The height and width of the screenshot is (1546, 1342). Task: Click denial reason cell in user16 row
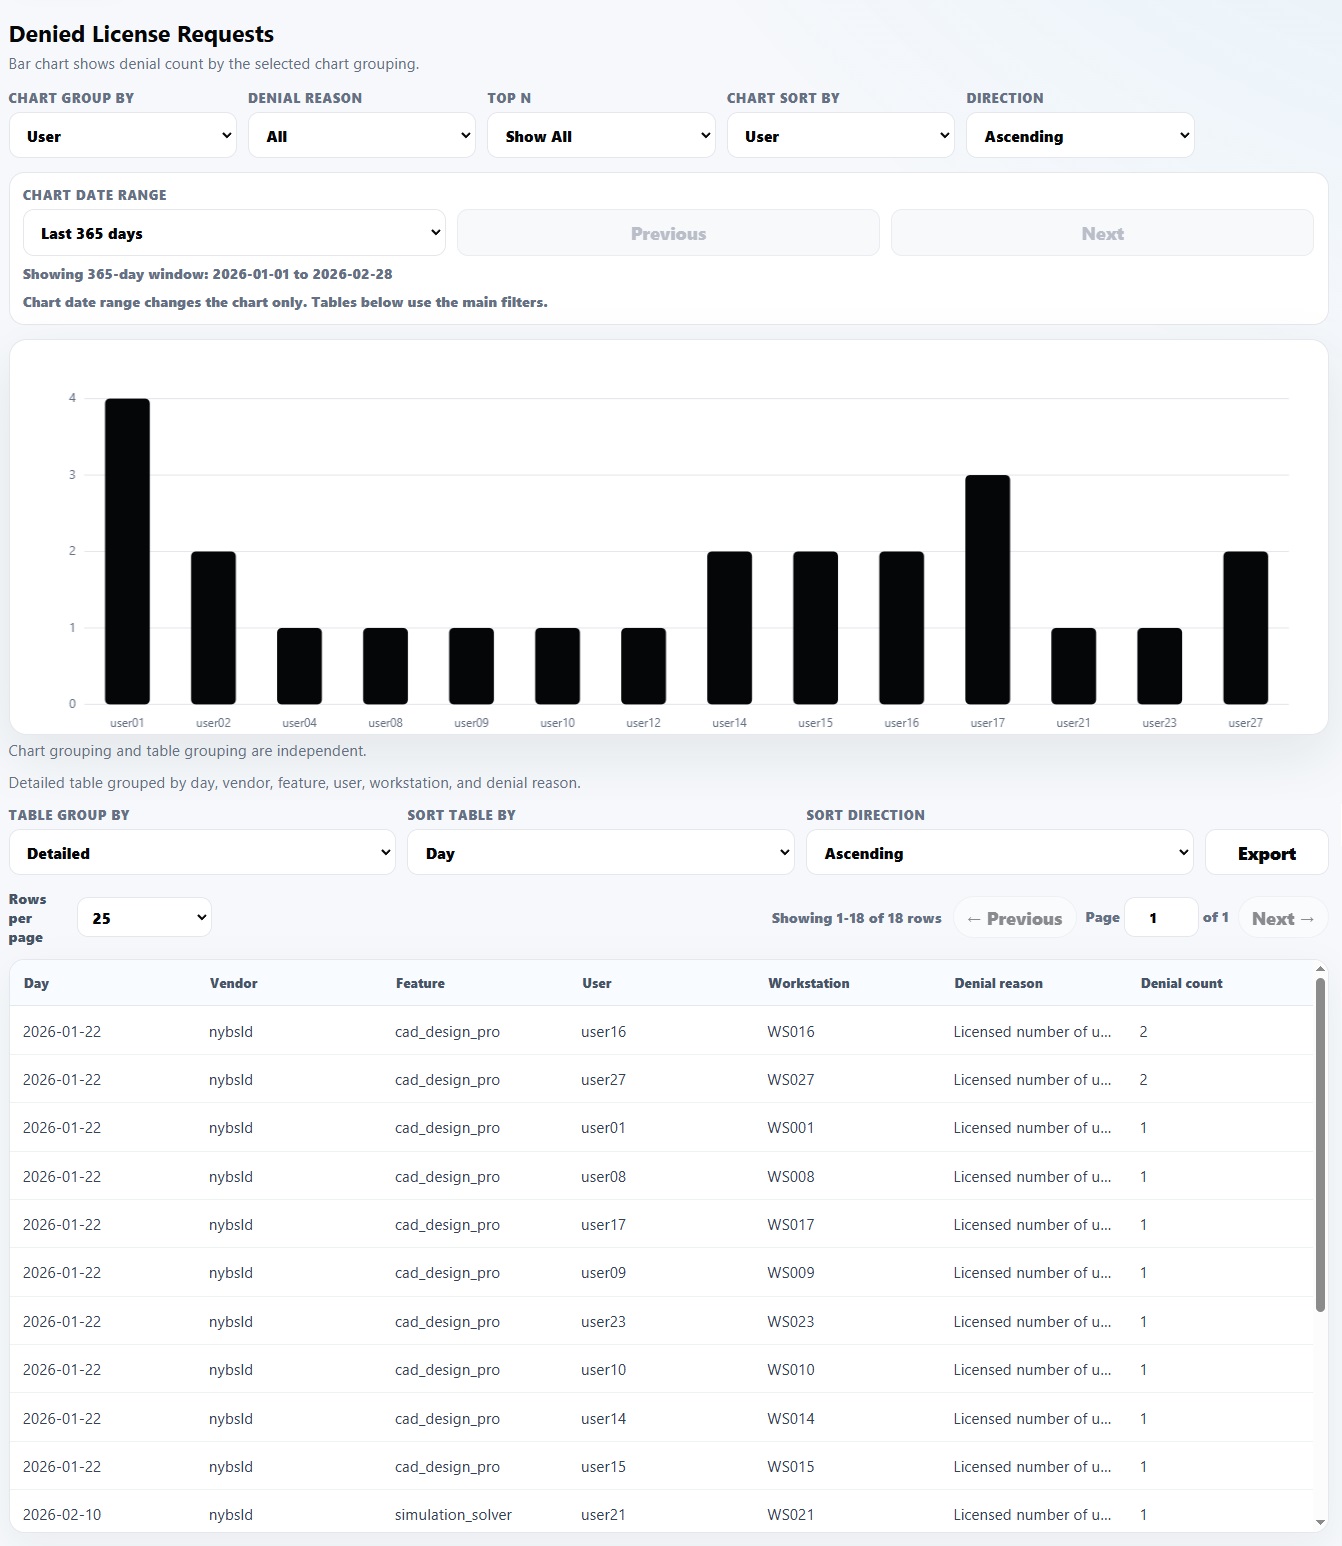pyautogui.click(x=1032, y=1031)
